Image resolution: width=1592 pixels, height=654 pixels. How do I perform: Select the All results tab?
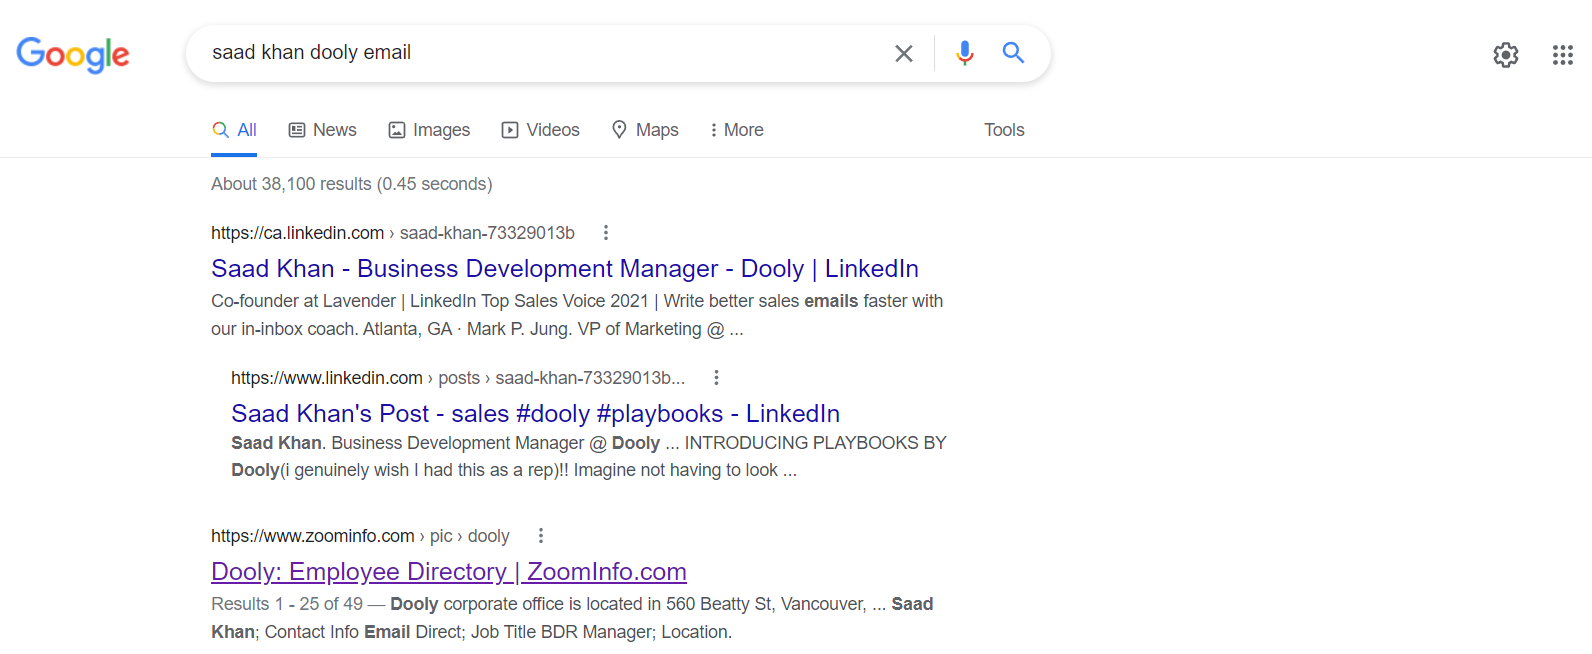tap(234, 130)
